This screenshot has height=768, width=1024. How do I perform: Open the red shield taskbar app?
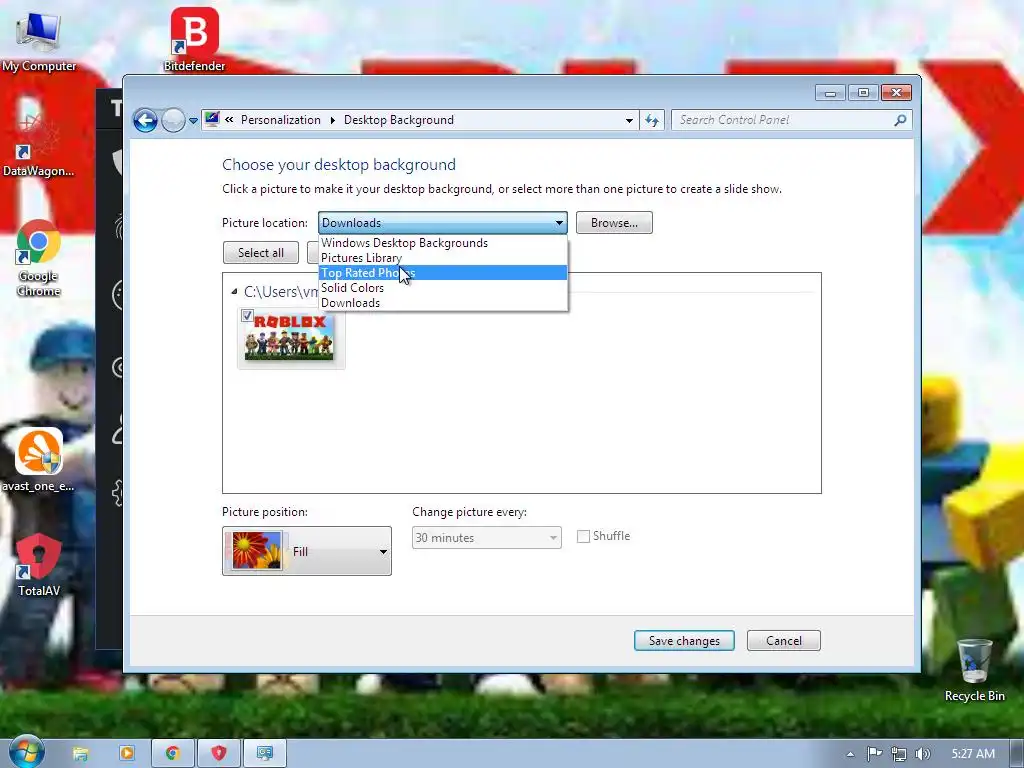coord(219,753)
